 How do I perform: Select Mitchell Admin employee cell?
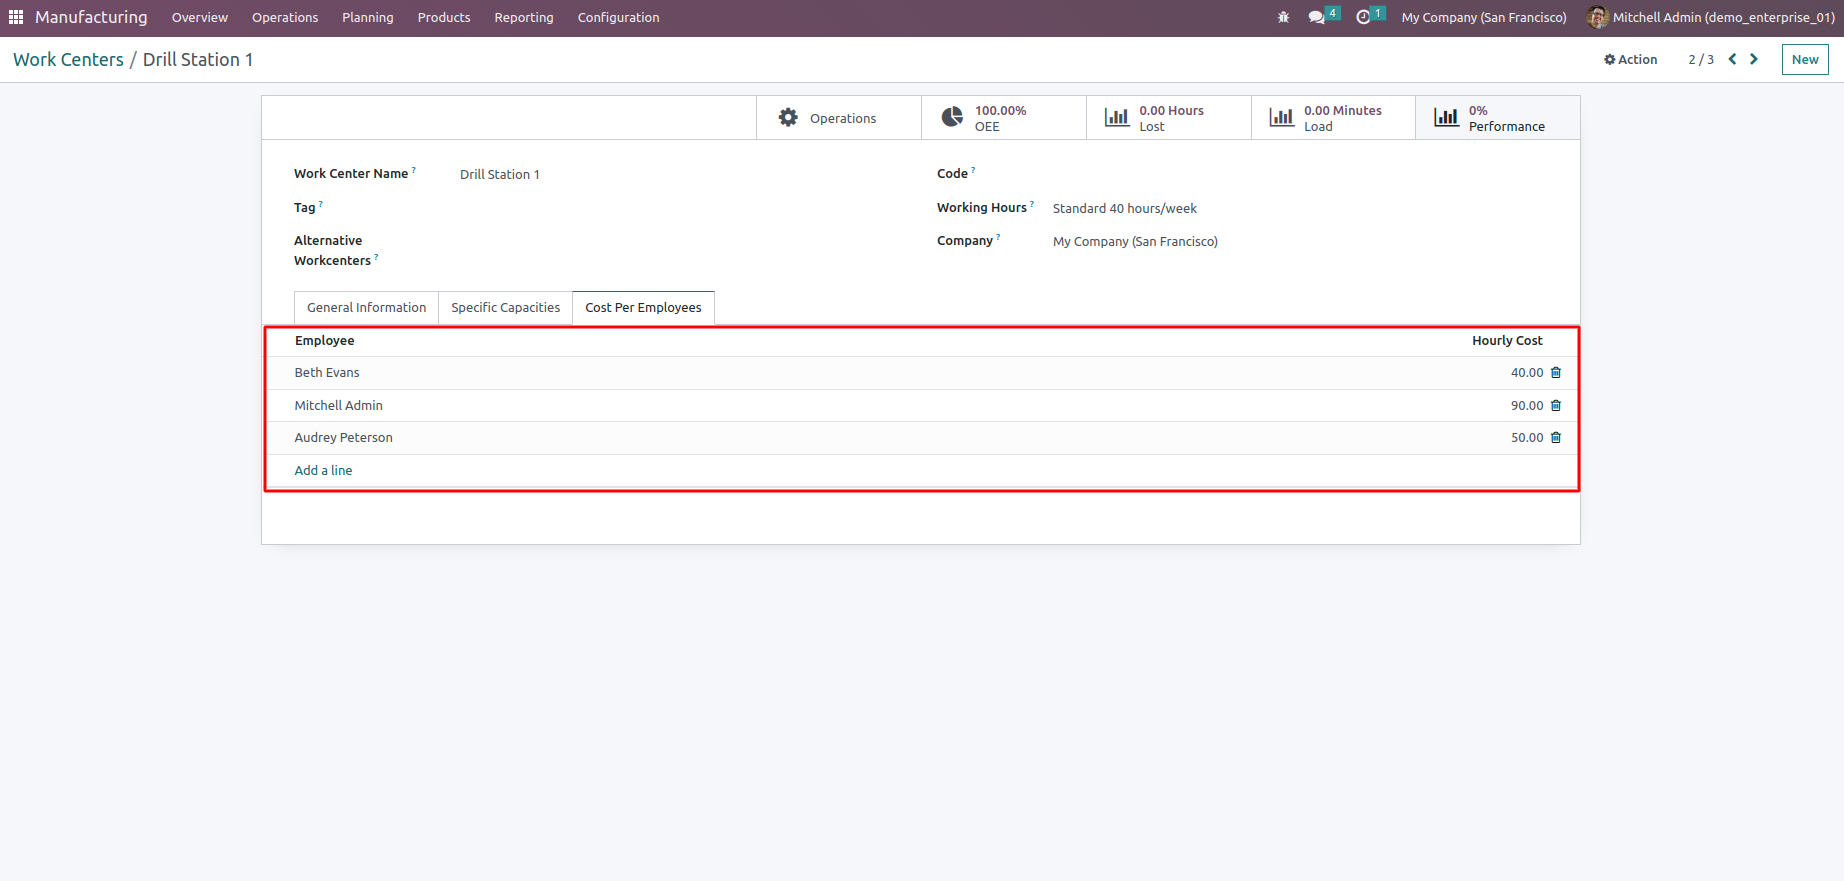pos(338,405)
